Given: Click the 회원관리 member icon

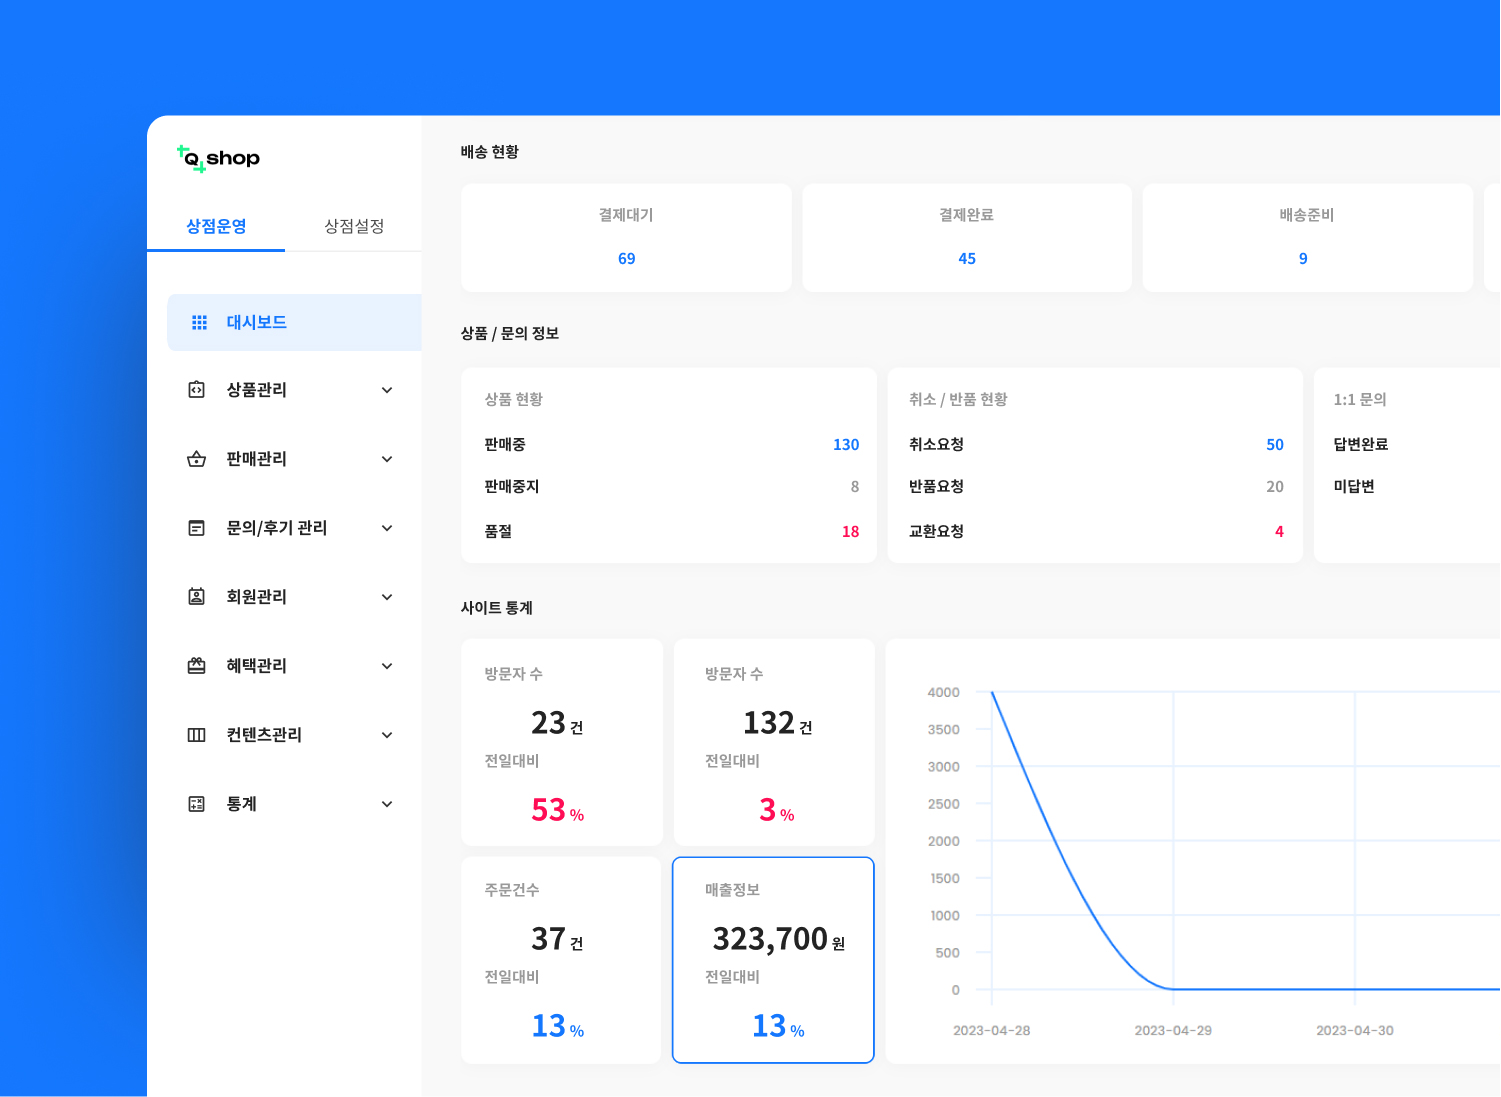Looking at the screenshot, I should 197,597.
